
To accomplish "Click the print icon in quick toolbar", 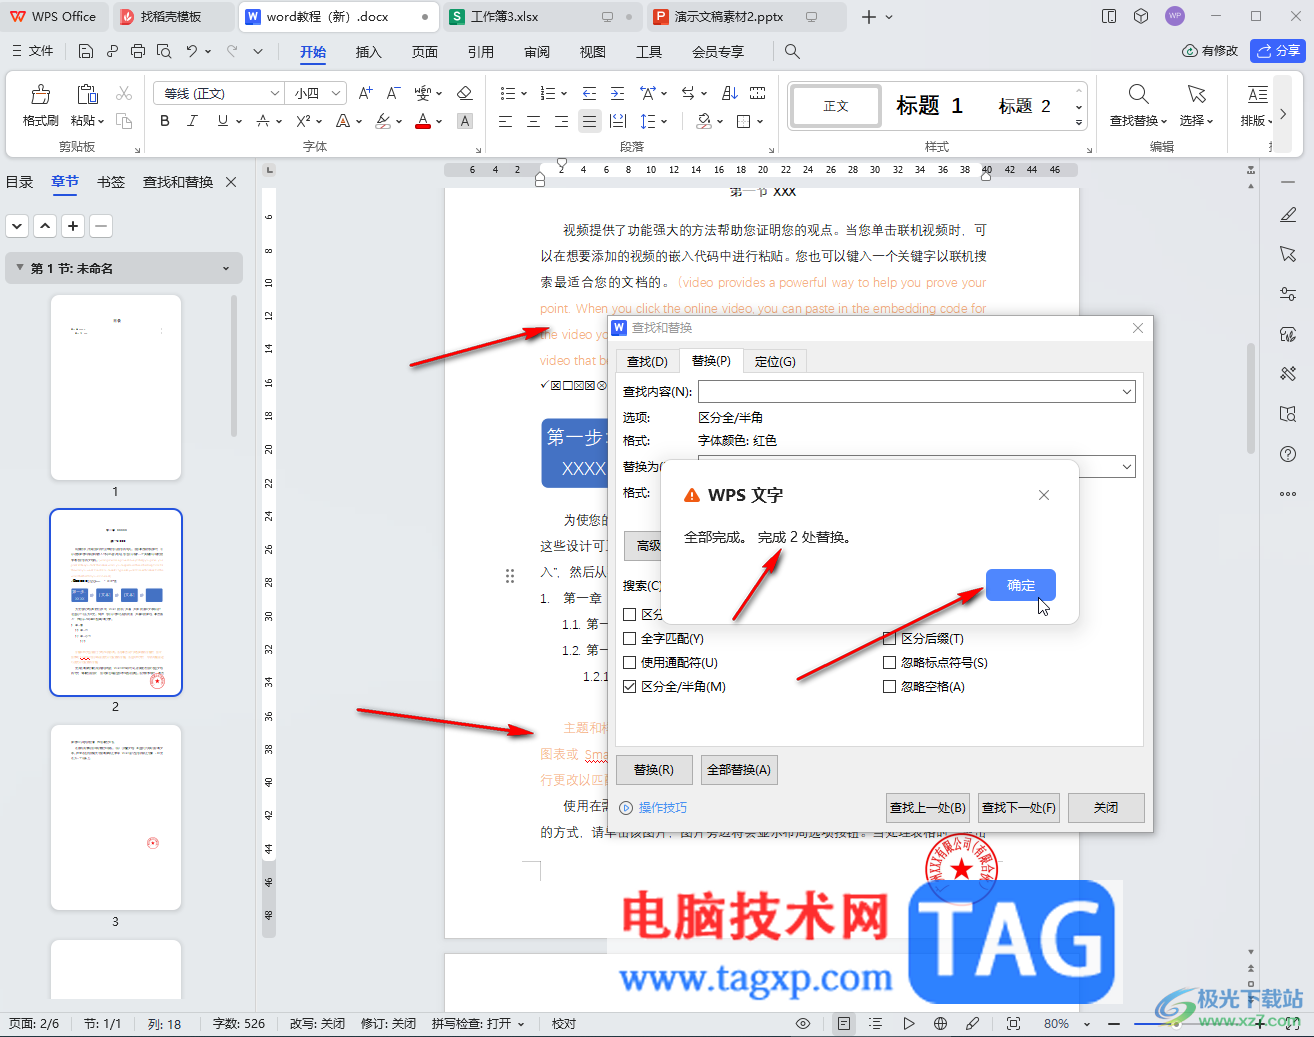I will (x=138, y=51).
